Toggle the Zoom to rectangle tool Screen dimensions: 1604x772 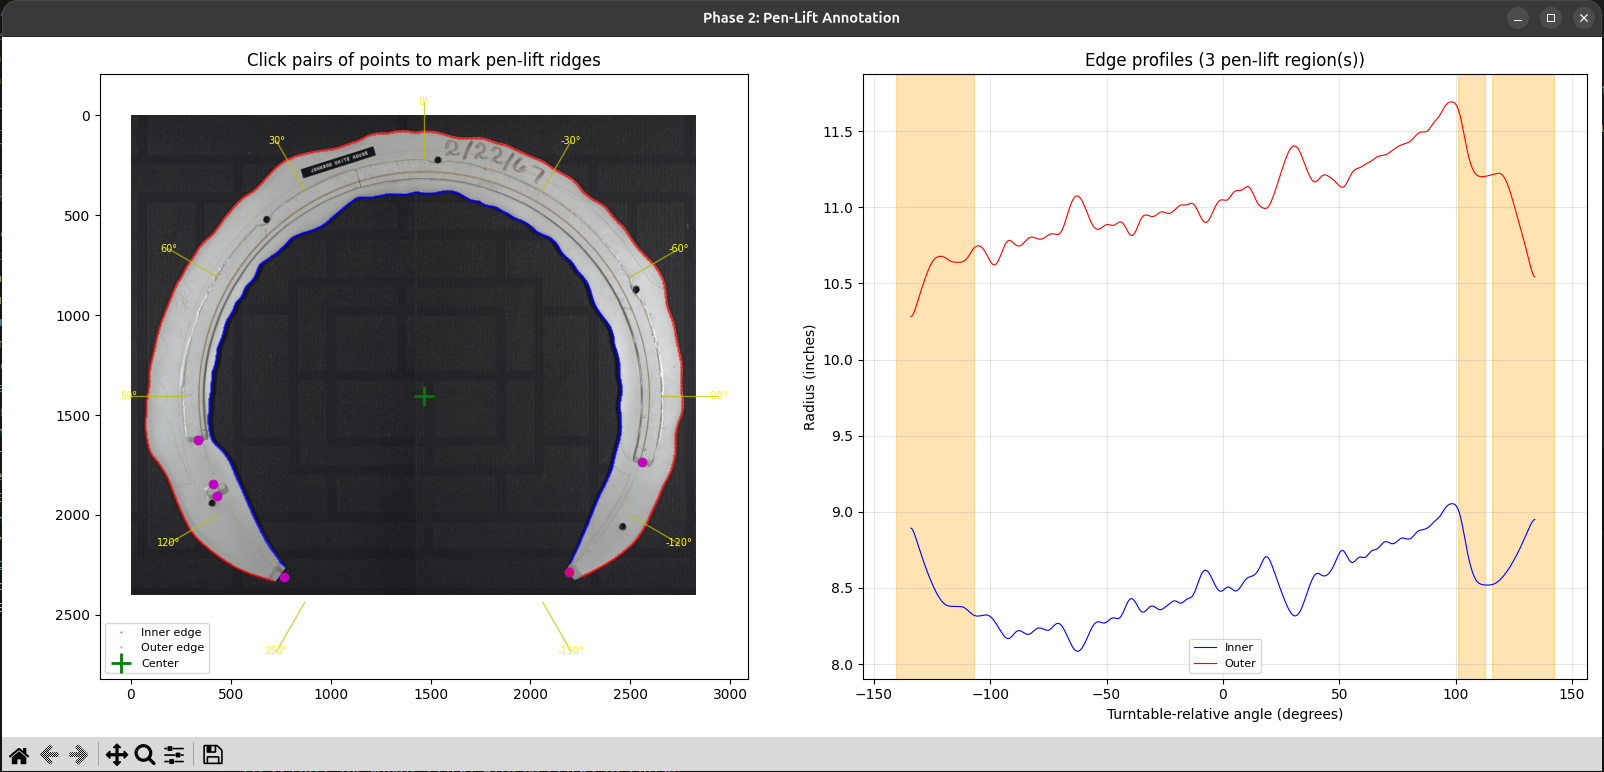145,755
